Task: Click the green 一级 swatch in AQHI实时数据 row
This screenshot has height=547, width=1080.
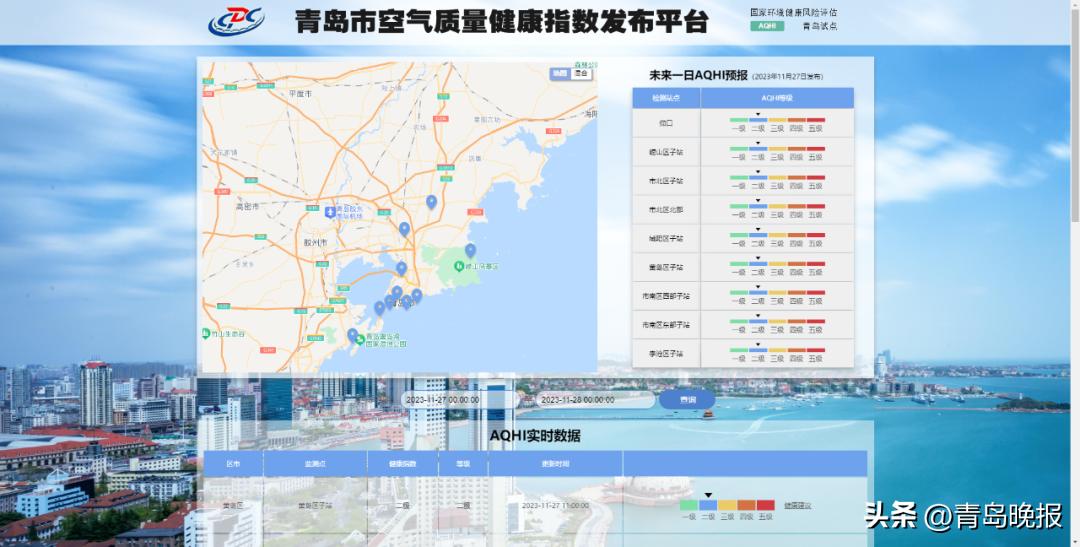Action: tap(689, 505)
